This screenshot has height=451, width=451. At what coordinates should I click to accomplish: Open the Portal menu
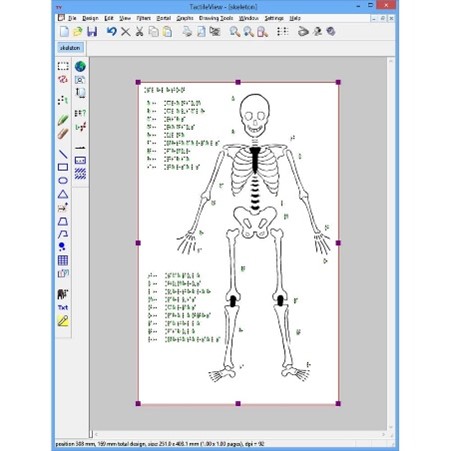(164, 18)
